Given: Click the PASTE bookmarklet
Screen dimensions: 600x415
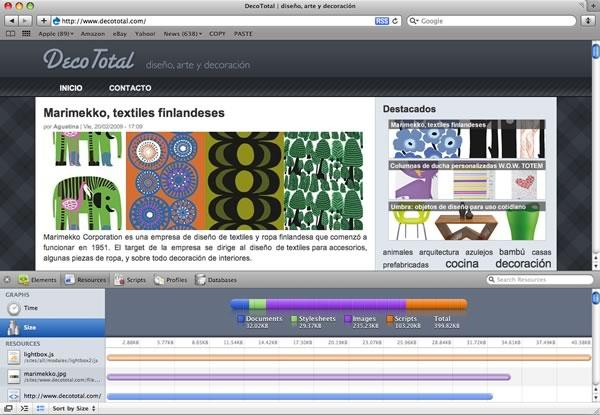Looking at the screenshot, I should pyautogui.click(x=243, y=34).
